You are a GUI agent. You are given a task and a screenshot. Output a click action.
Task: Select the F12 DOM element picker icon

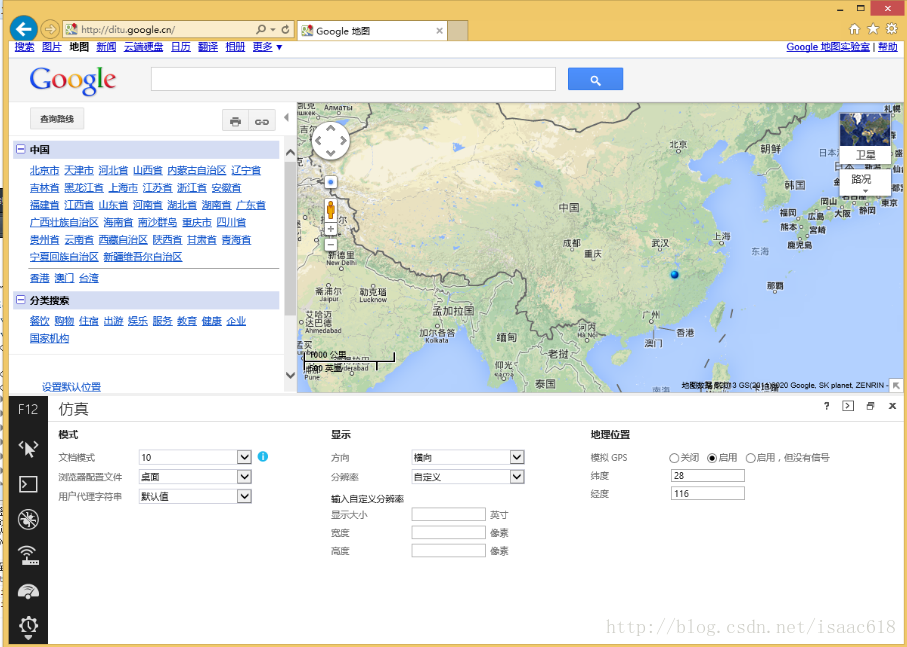[28, 448]
